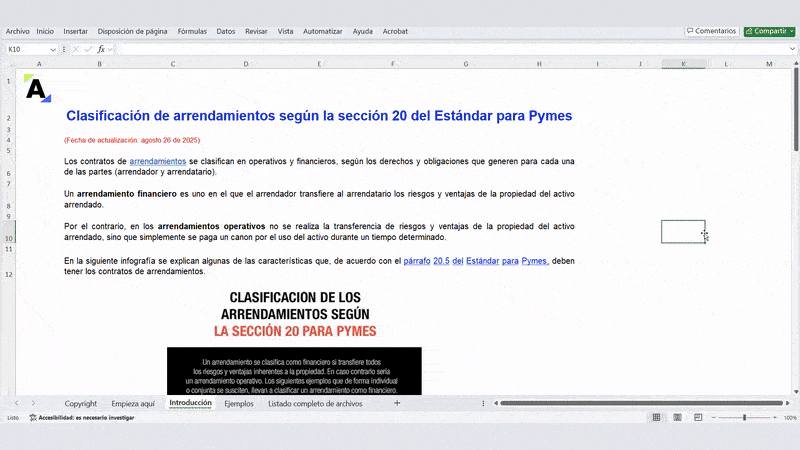Image resolution: width=800 pixels, height=450 pixels.
Task: Open the Fórmulas ribbon tab
Action: tap(192, 31)
